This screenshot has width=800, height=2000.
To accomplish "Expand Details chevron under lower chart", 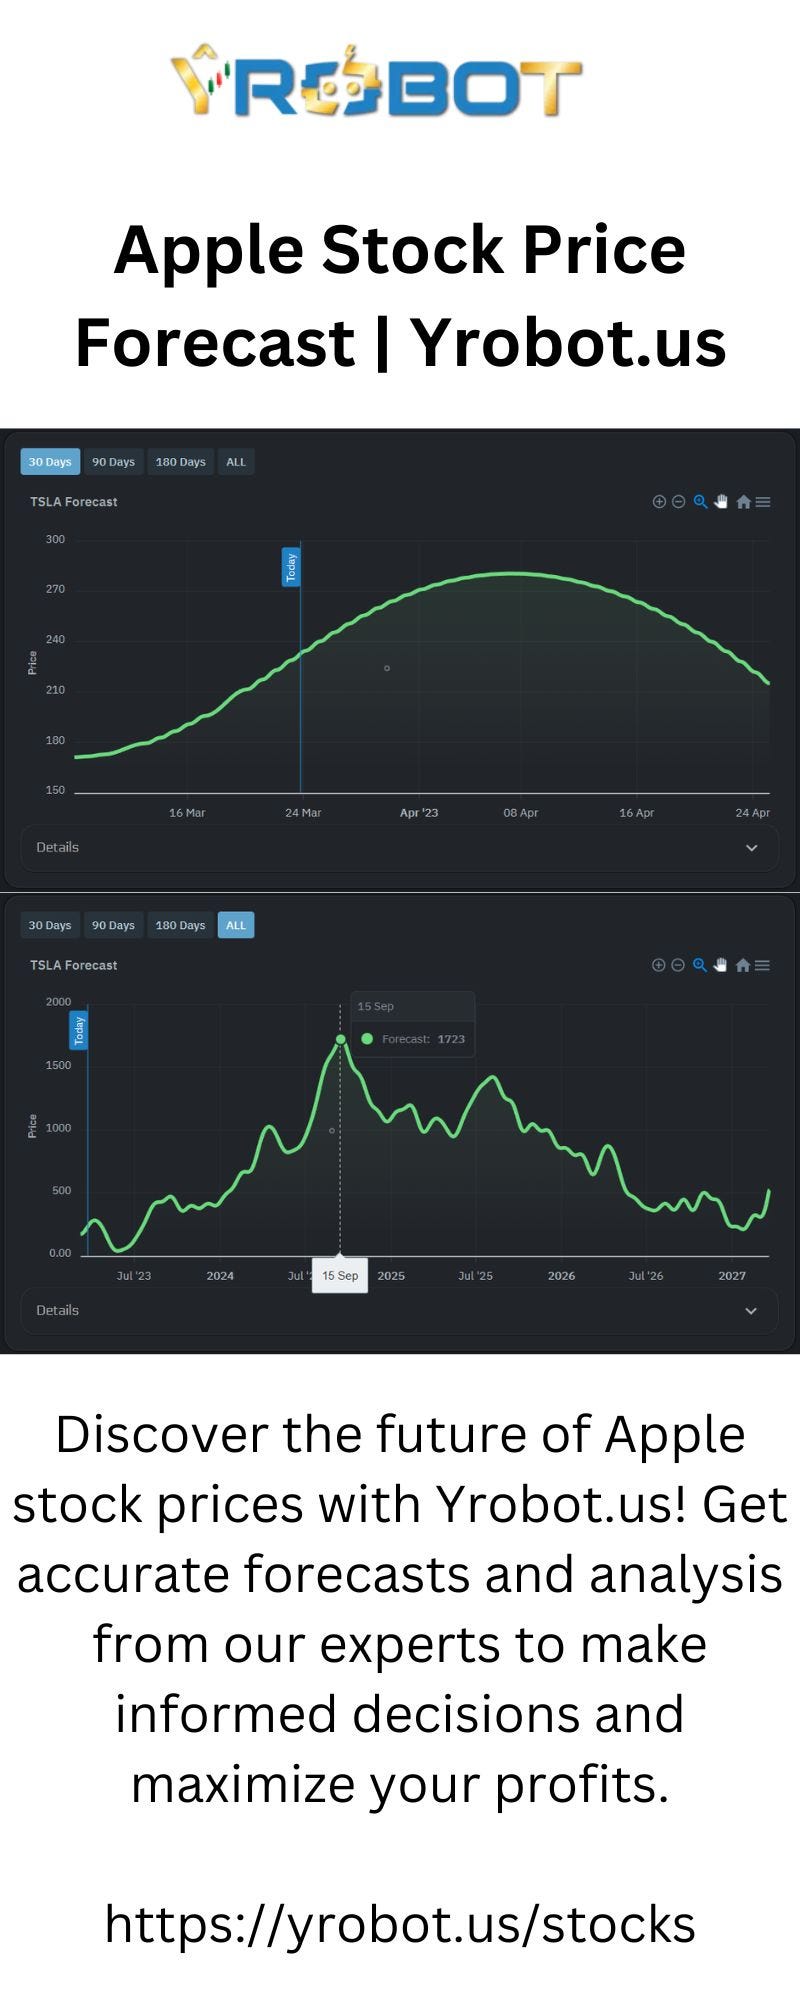I will [752, 1311].
